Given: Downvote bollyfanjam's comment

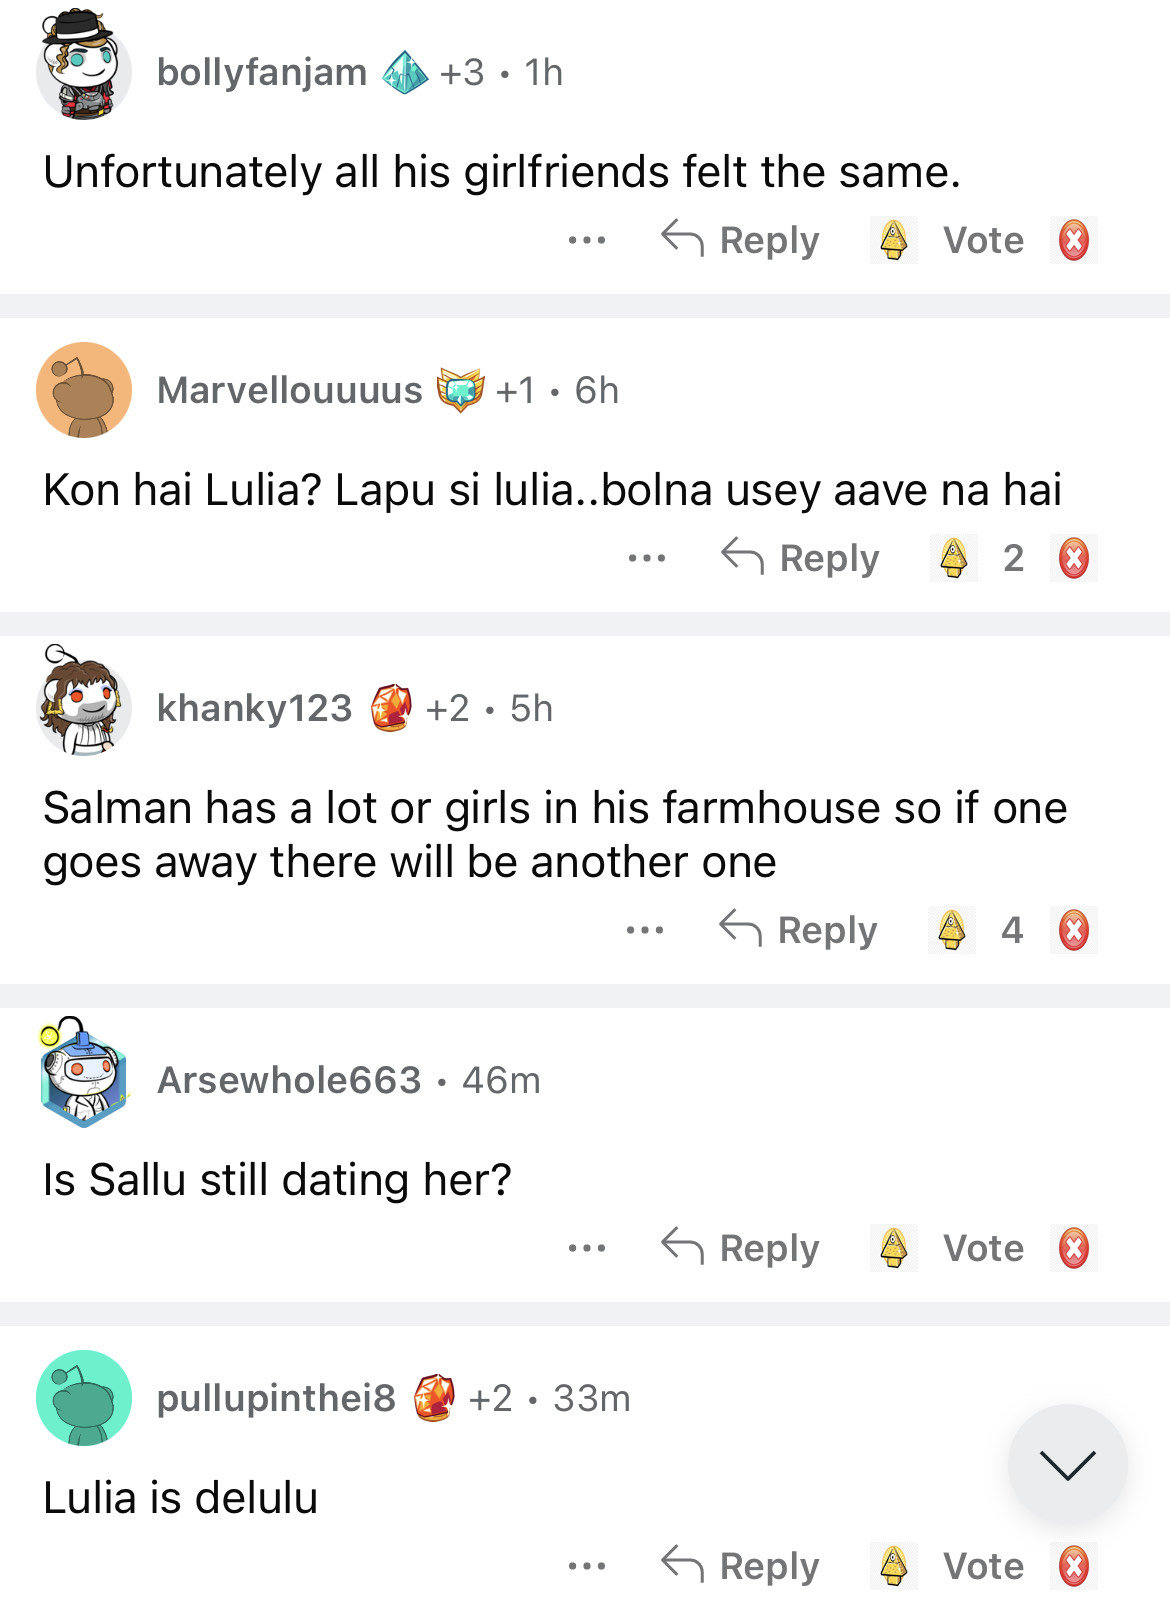Looking at the screenshot, I should pos(1073,240).
